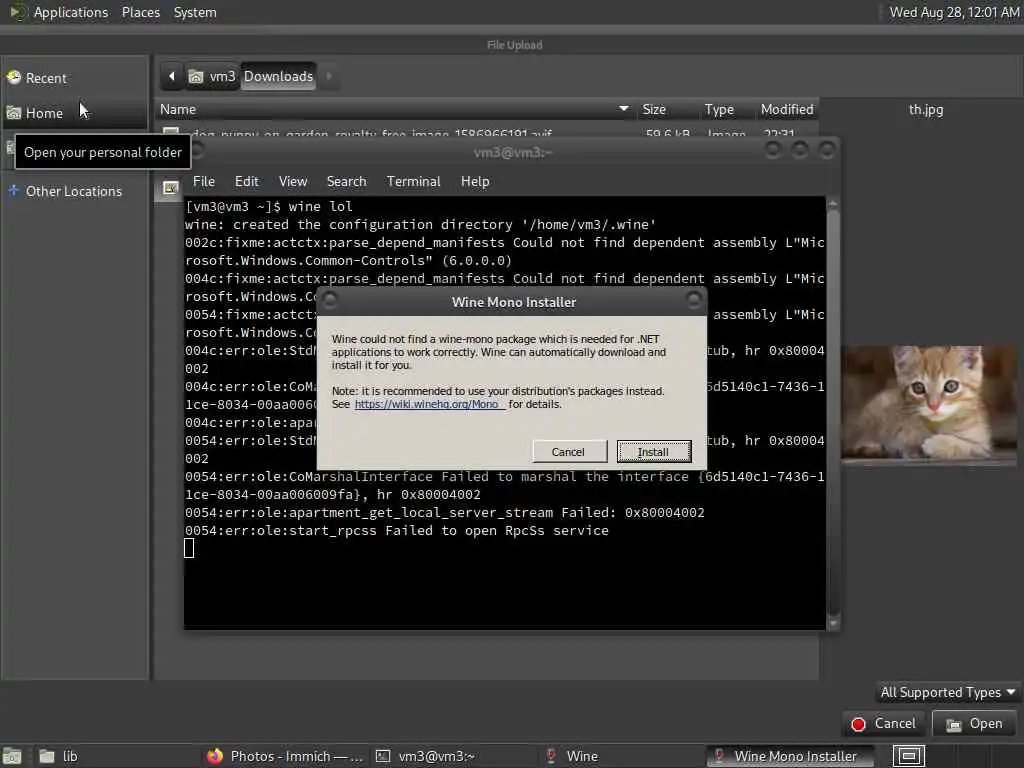Open the Places menu in top panel
Screen dimensions: 1024x768
141,12
